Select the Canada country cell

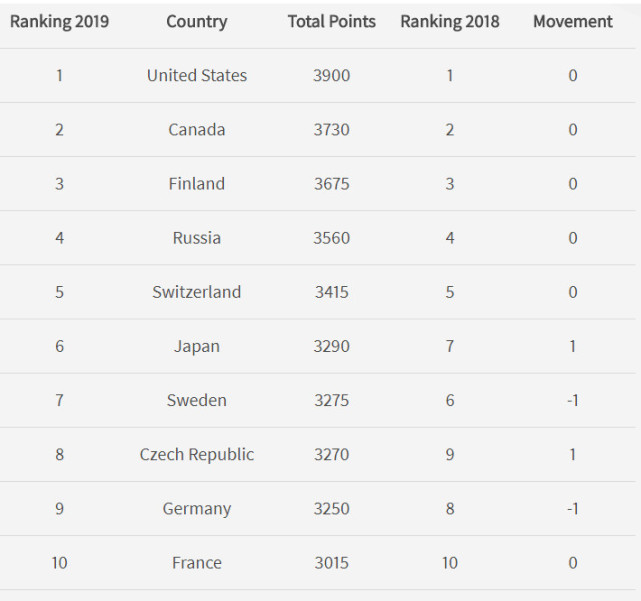pyautogui.click(x=197, y=129)
